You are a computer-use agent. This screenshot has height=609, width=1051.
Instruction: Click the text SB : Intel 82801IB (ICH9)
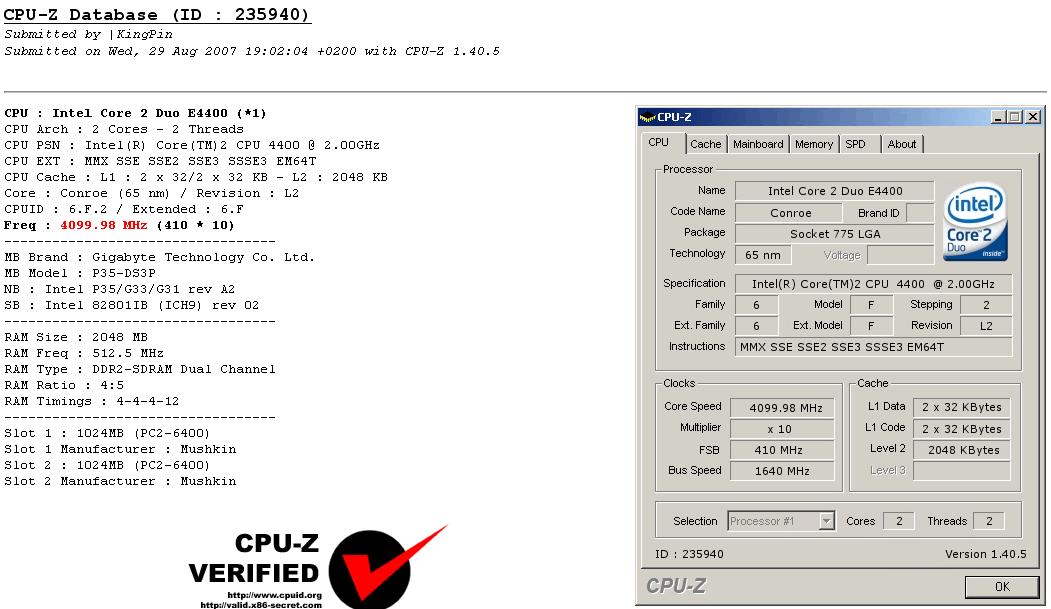tap(131, 306)
